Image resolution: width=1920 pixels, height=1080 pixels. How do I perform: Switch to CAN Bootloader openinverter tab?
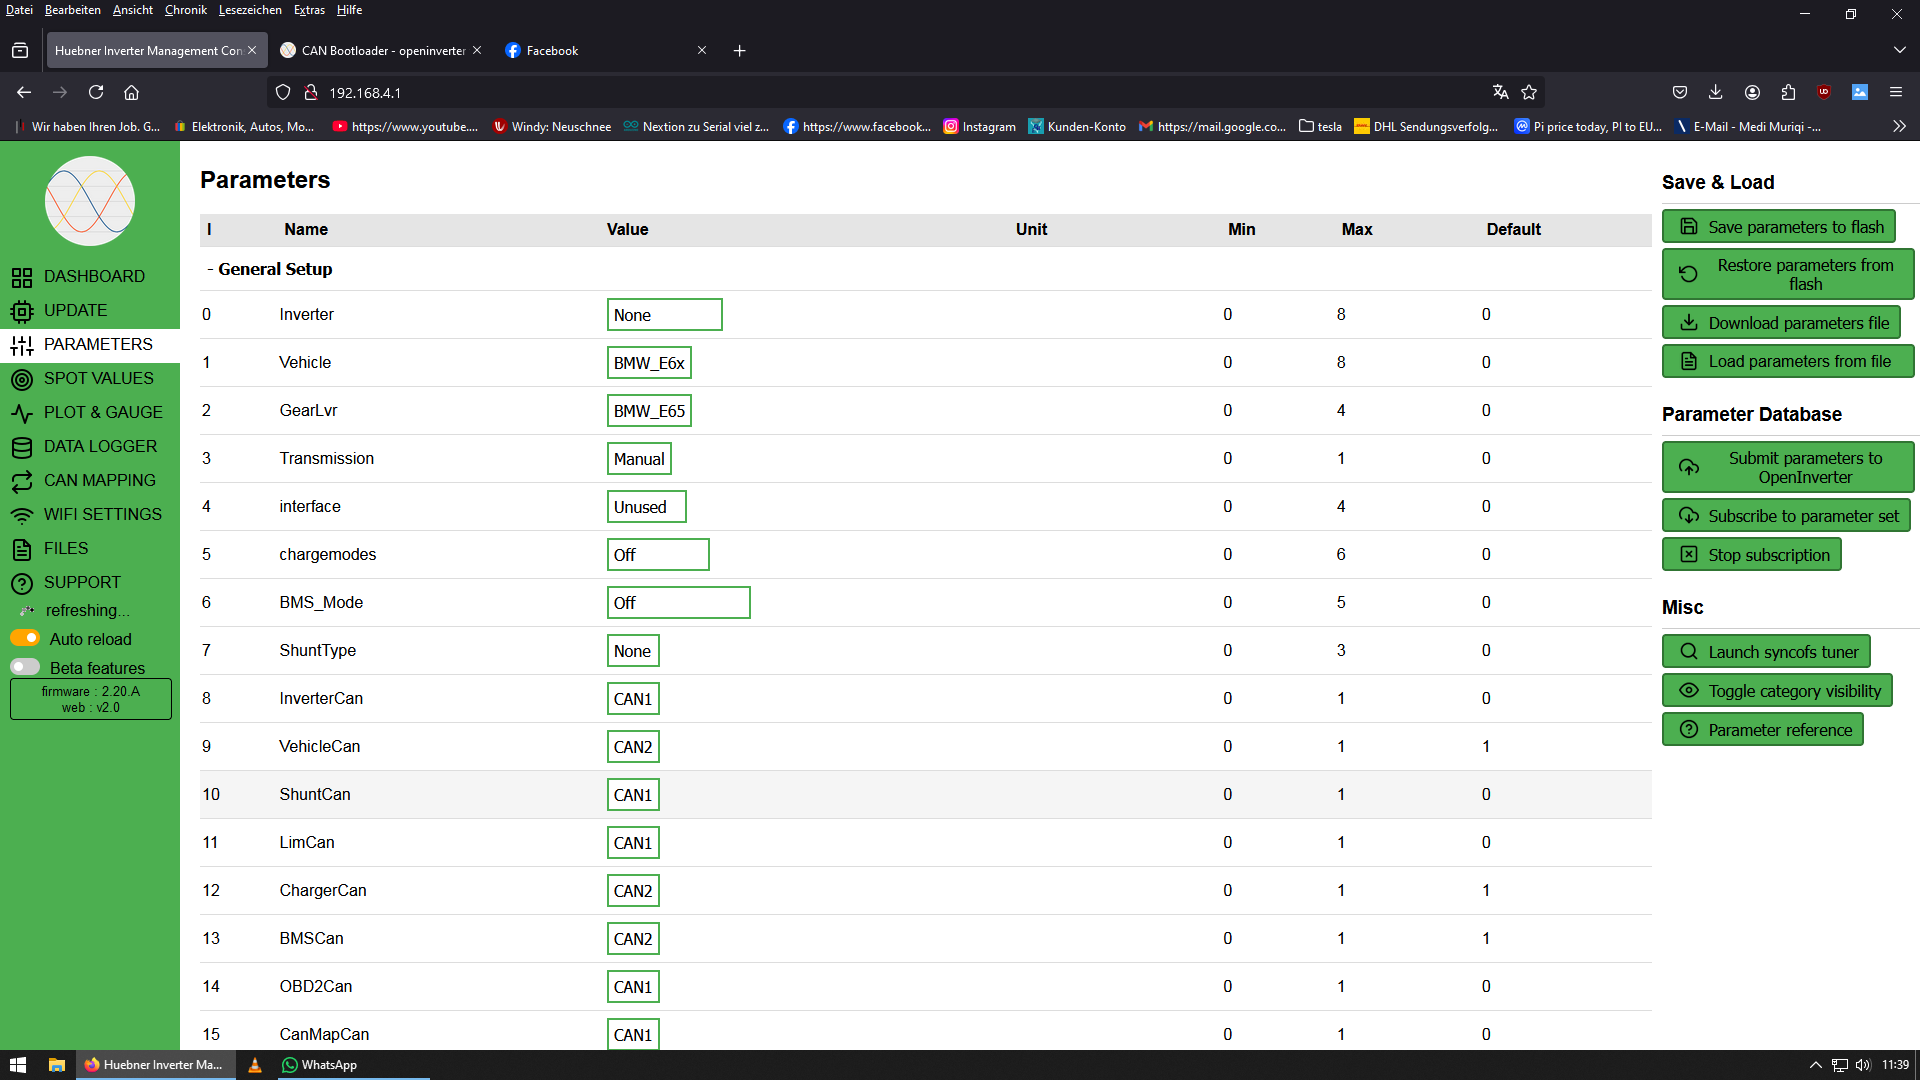click(382, 51)
